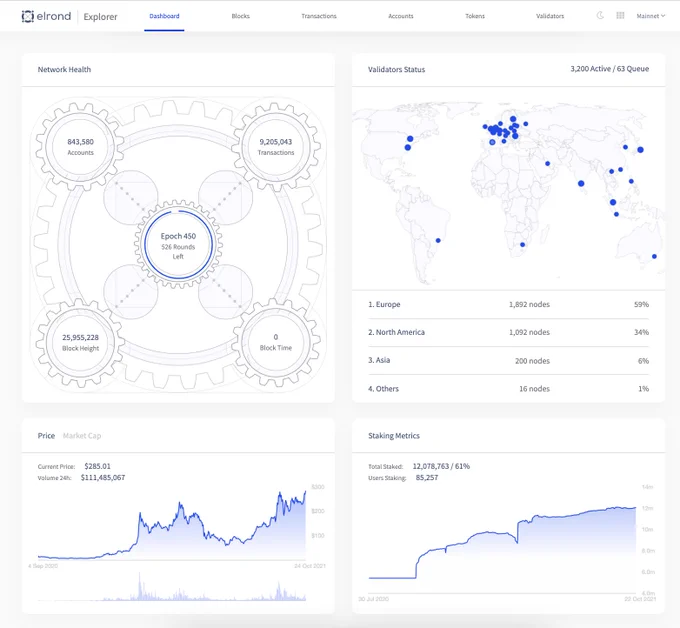Select the Tokens tab
The height and width of the screenshot is (628, 680).
pos(475,16)
